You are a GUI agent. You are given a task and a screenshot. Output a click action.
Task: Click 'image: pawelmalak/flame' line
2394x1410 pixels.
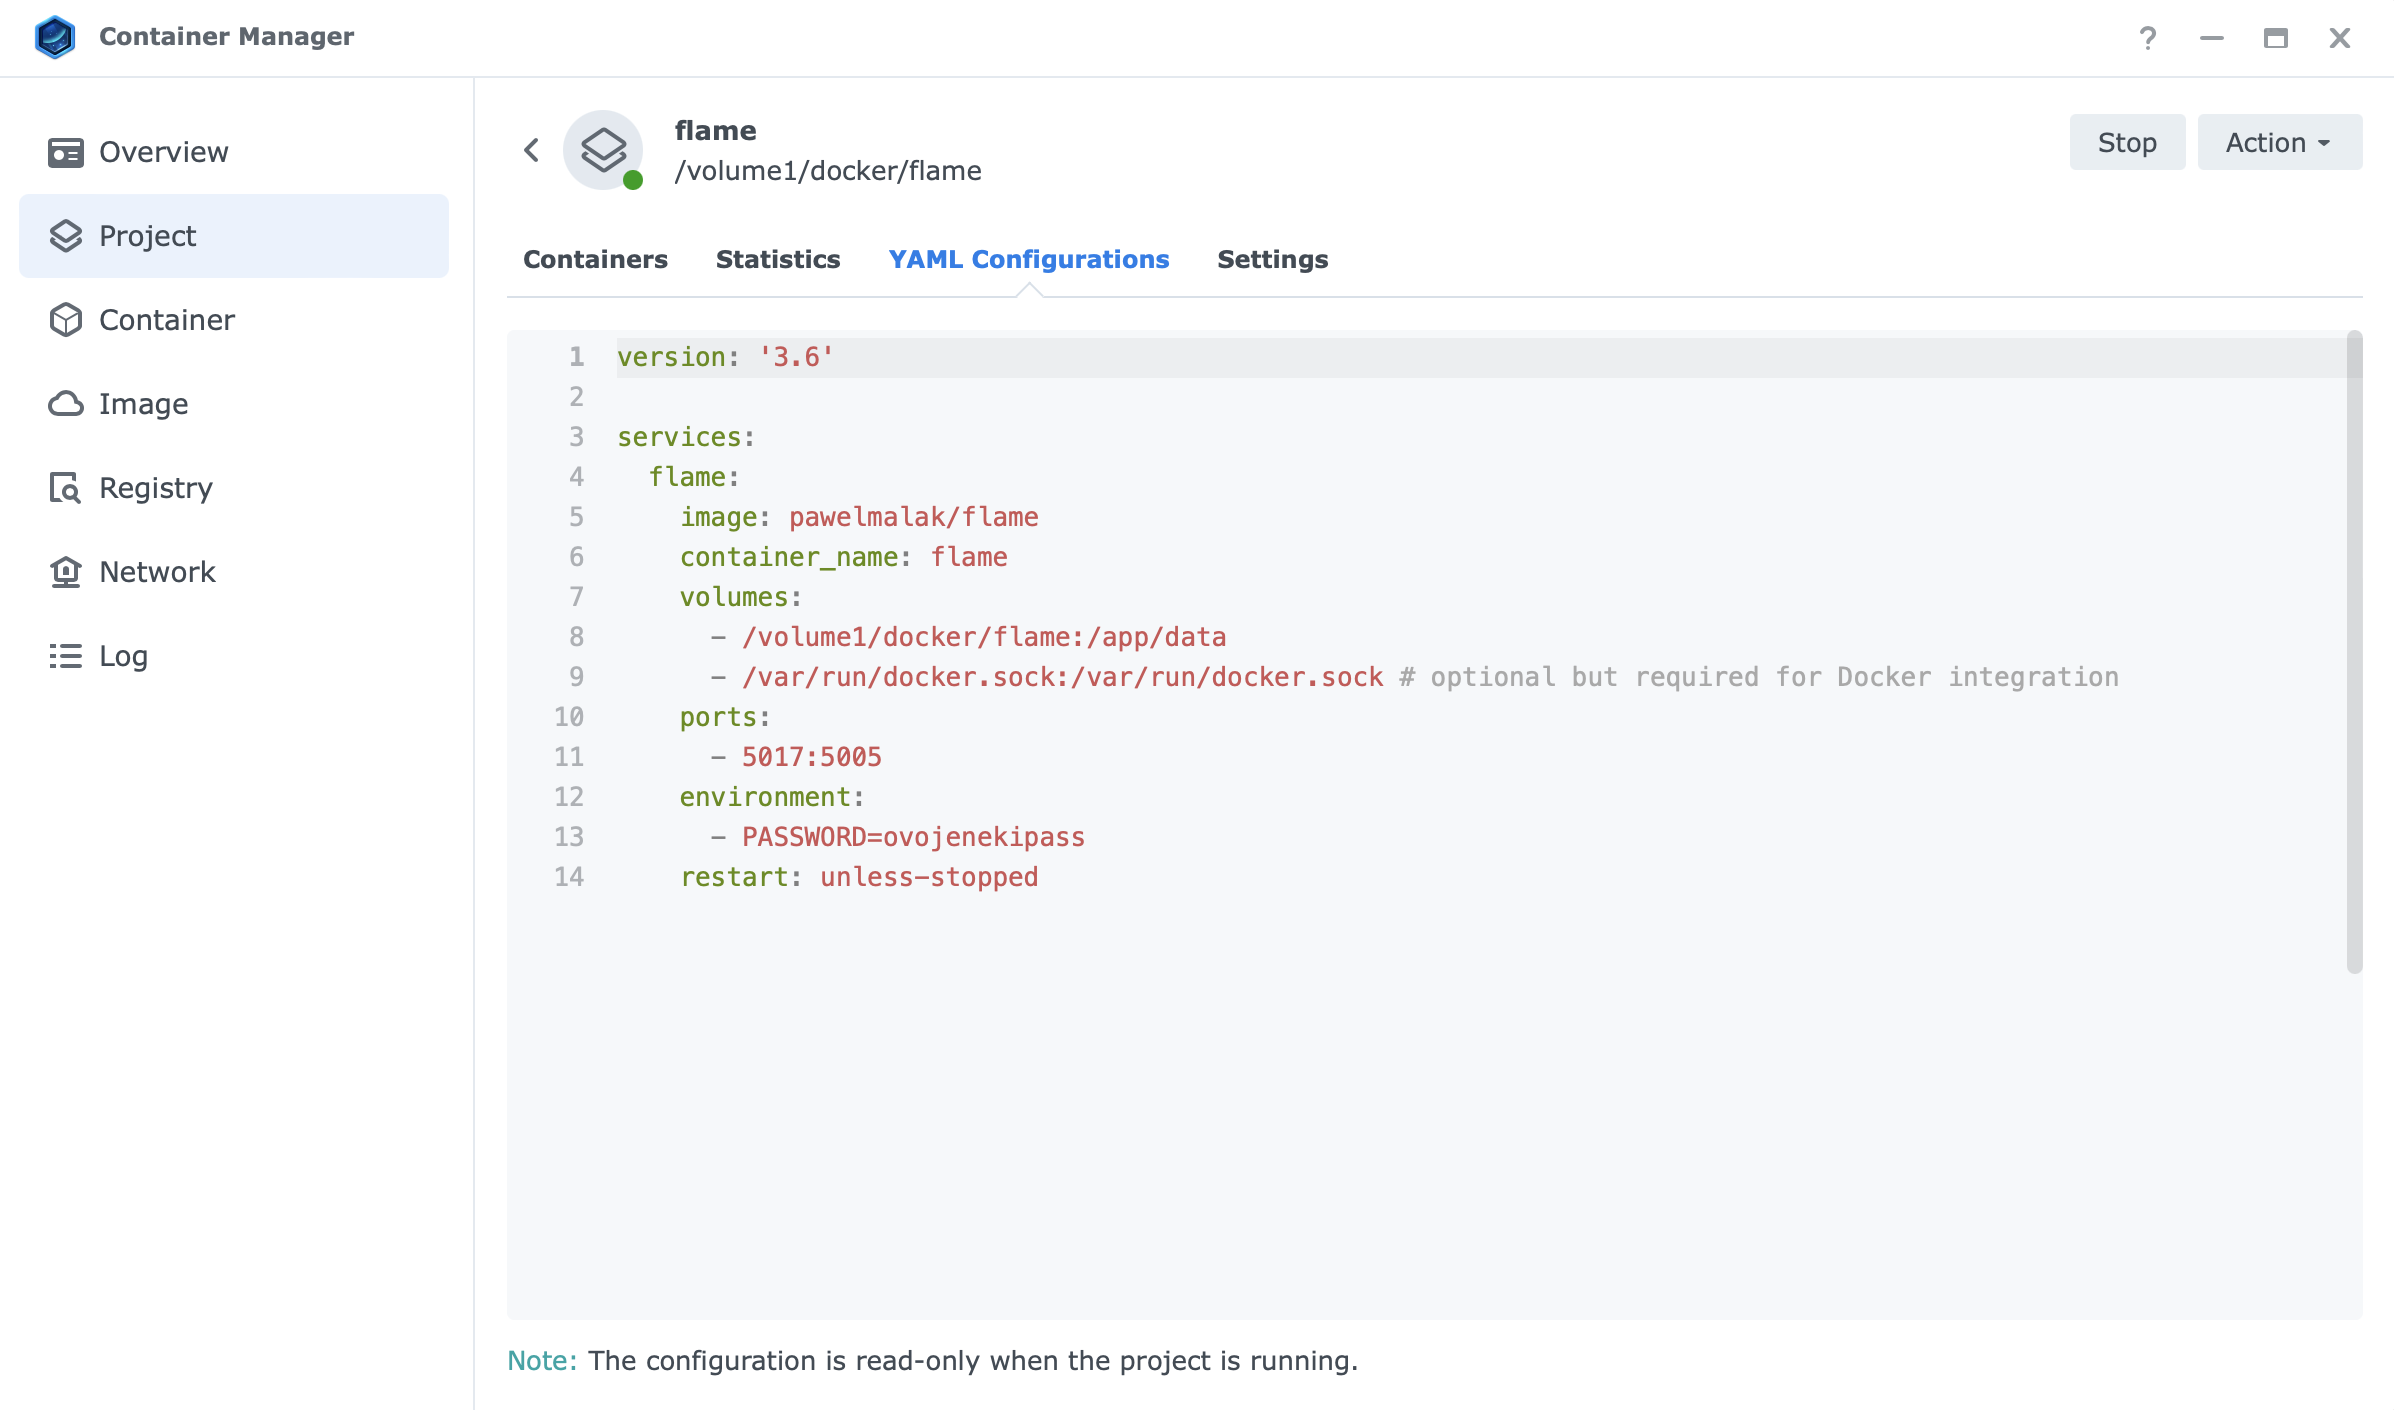(859, 517)
